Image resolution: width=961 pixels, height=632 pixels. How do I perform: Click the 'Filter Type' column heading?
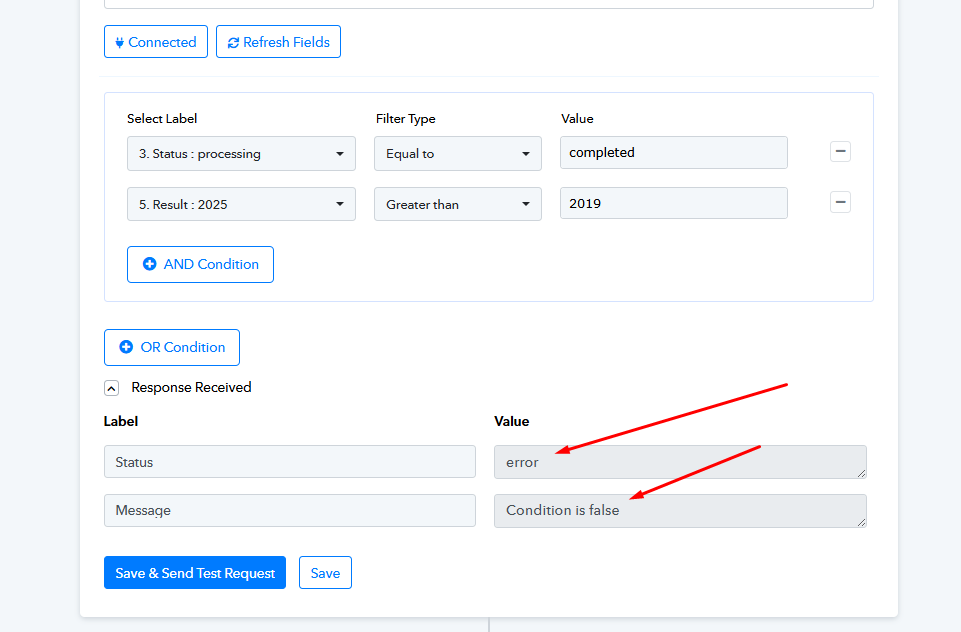(406, 118)
